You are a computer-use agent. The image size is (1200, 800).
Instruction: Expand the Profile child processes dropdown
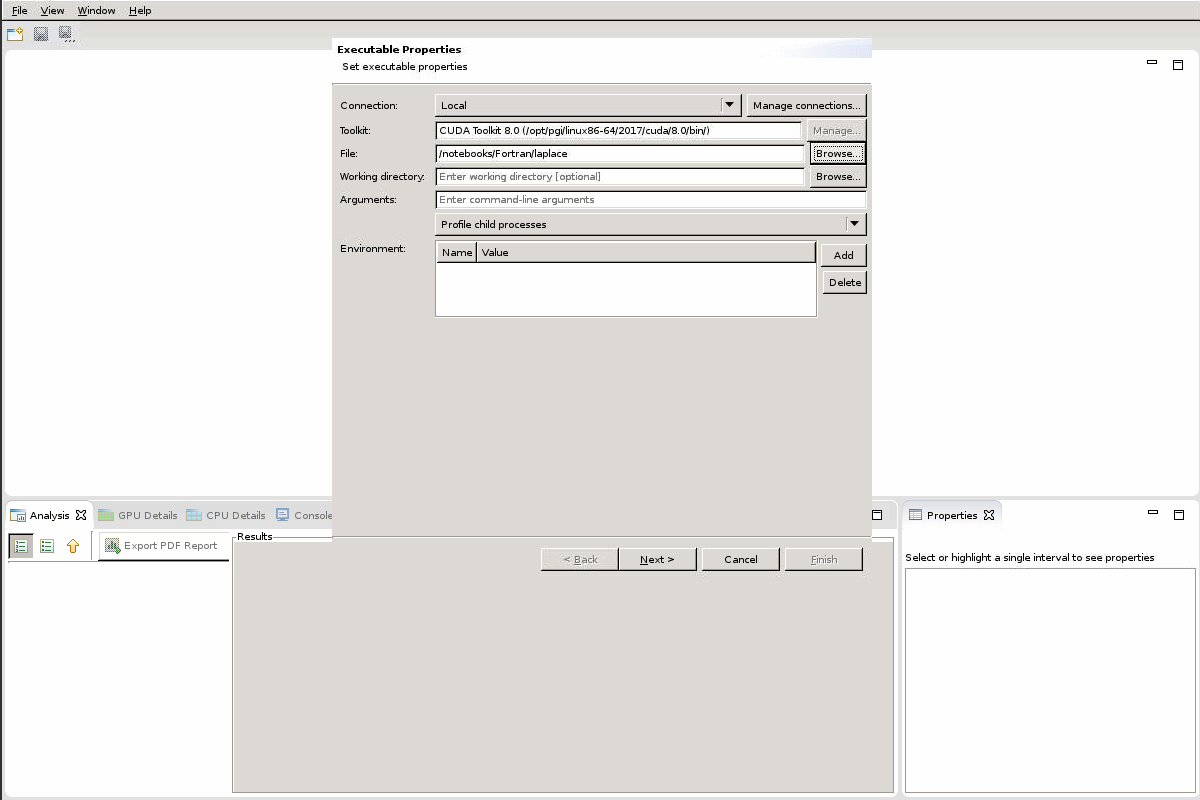pos(650,224)
